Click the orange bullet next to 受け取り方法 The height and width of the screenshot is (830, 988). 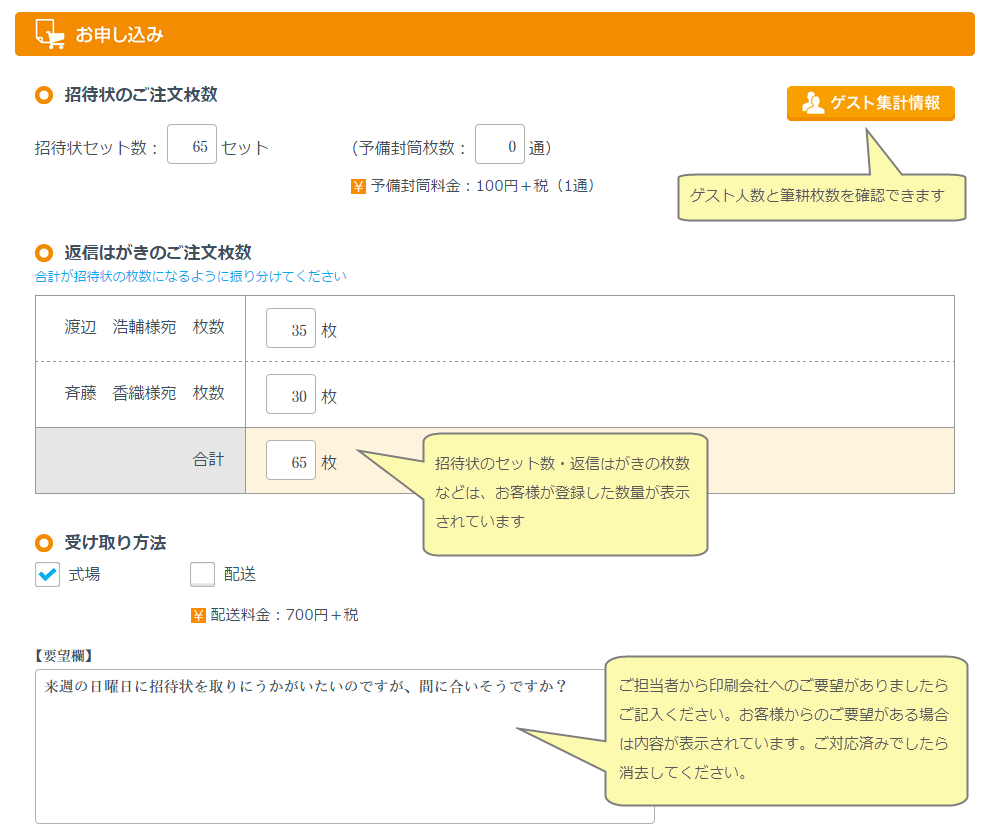(x=43, y=543)
